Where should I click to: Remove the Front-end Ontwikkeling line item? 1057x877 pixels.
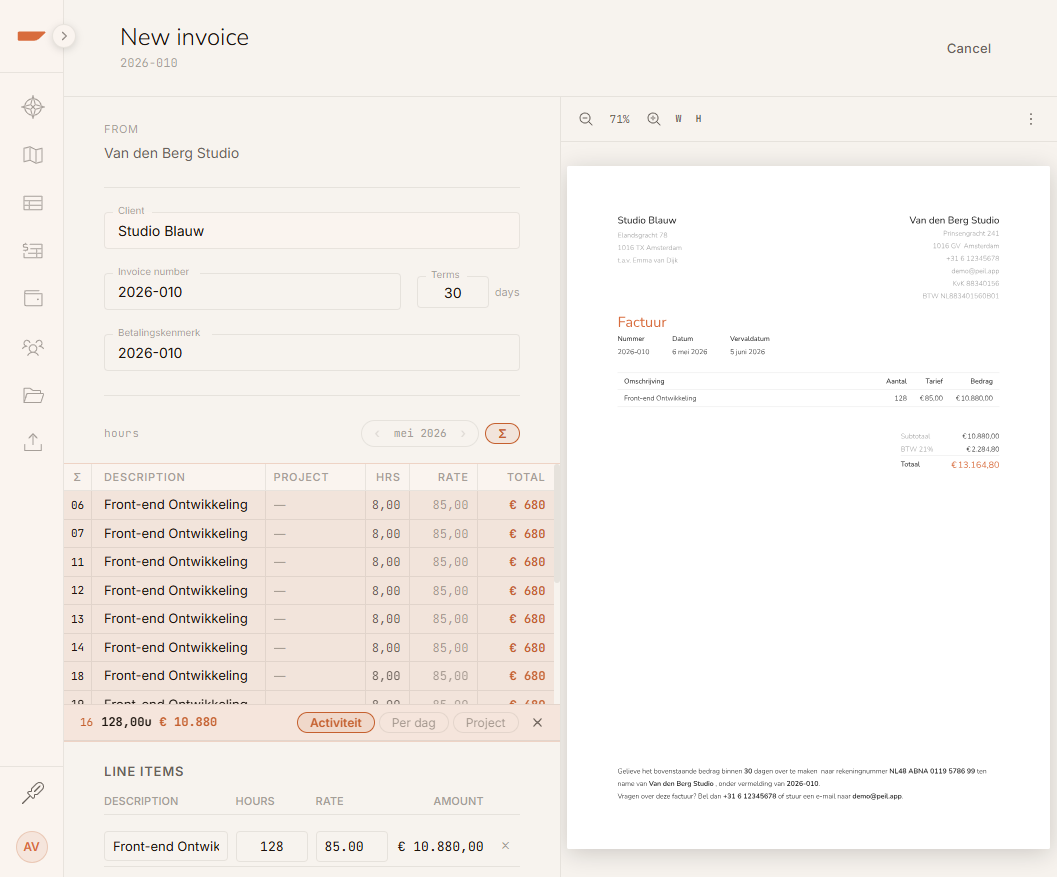[x=506, y=846]
